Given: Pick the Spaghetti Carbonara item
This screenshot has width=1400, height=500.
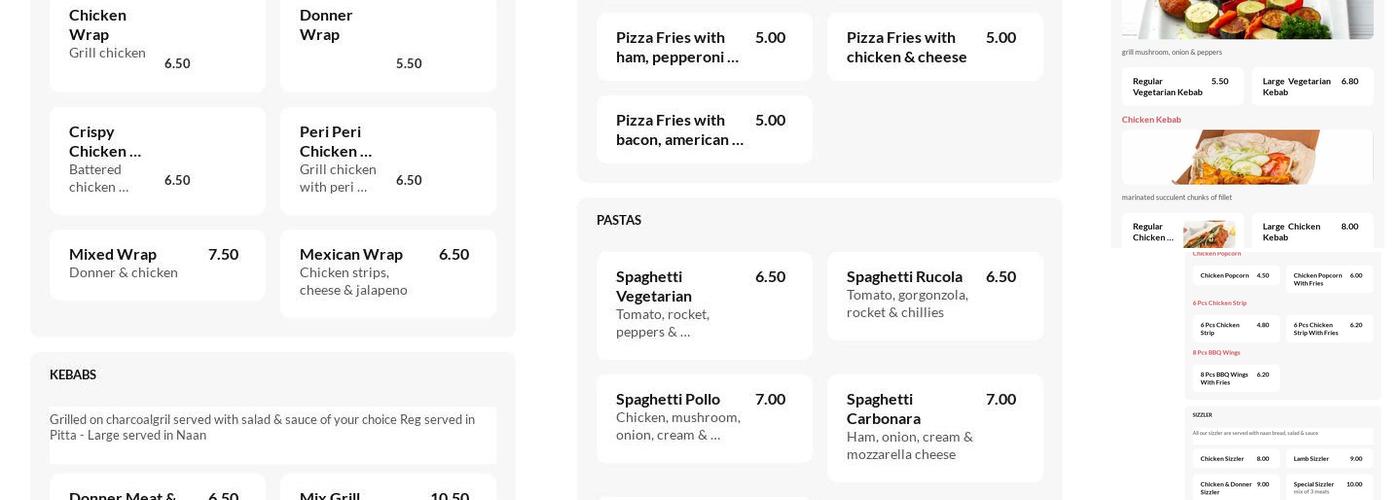Looking at the screenshot, I should pos(934,427).
